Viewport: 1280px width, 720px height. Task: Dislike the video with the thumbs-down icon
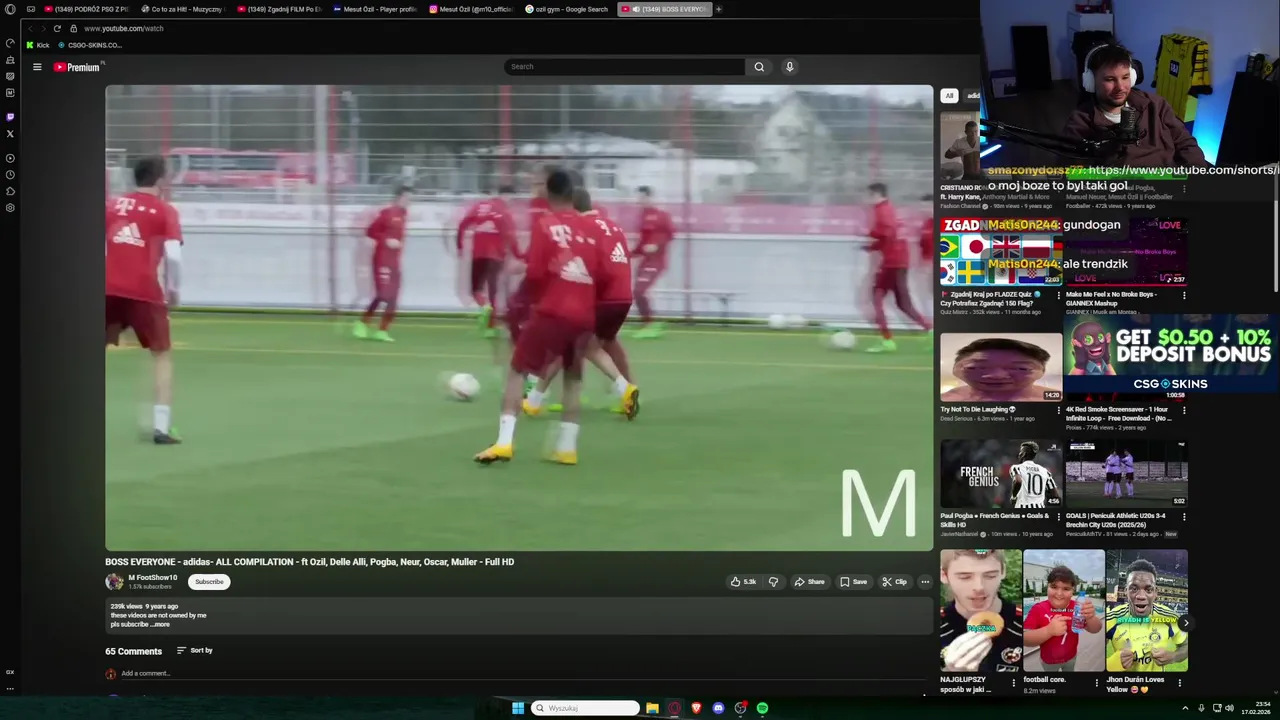click(773, 582)
